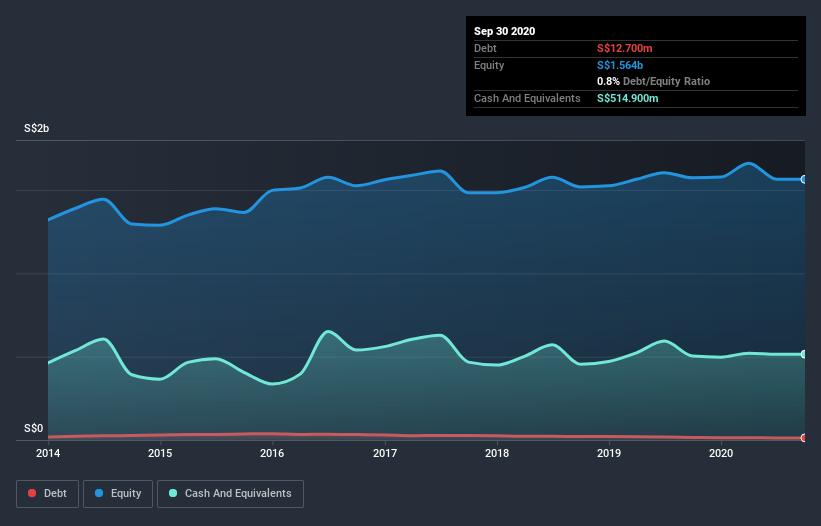Click the S$0 y-axis label
821x526 pixels.
34,428
